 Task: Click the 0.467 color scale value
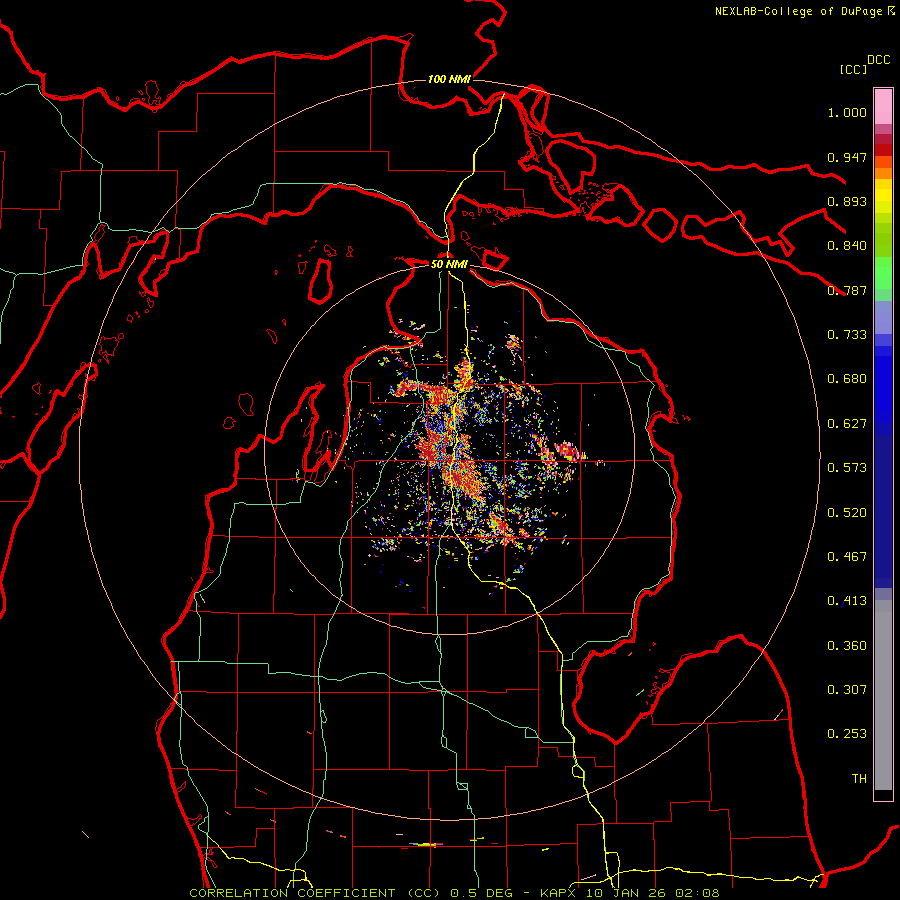click(847, 557)
